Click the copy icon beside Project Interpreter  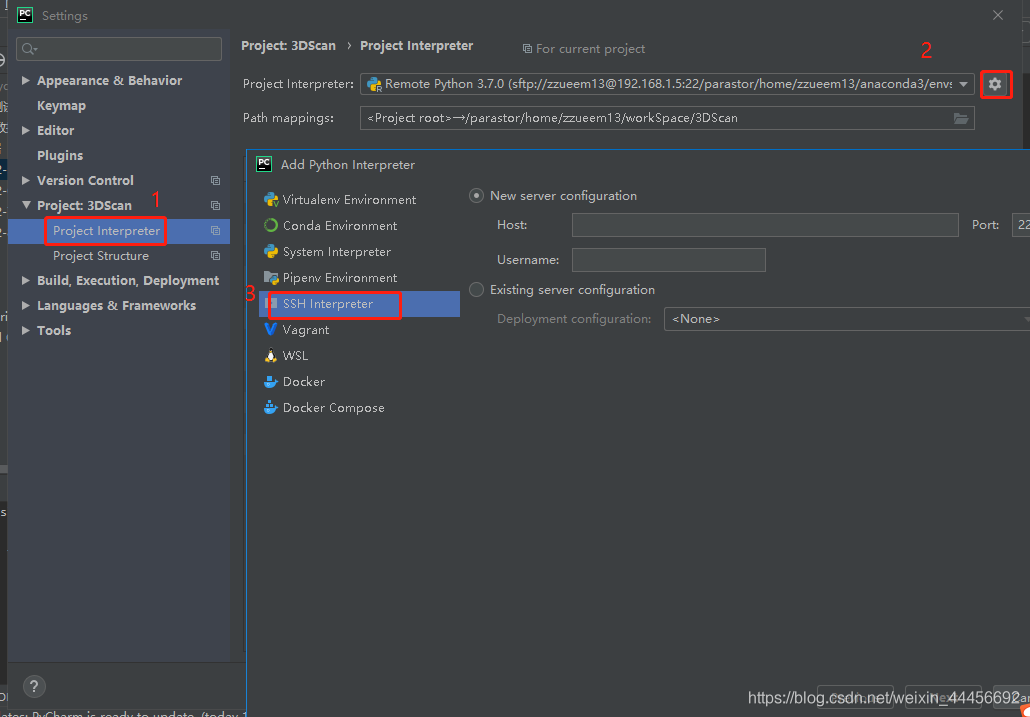point(215,230)
